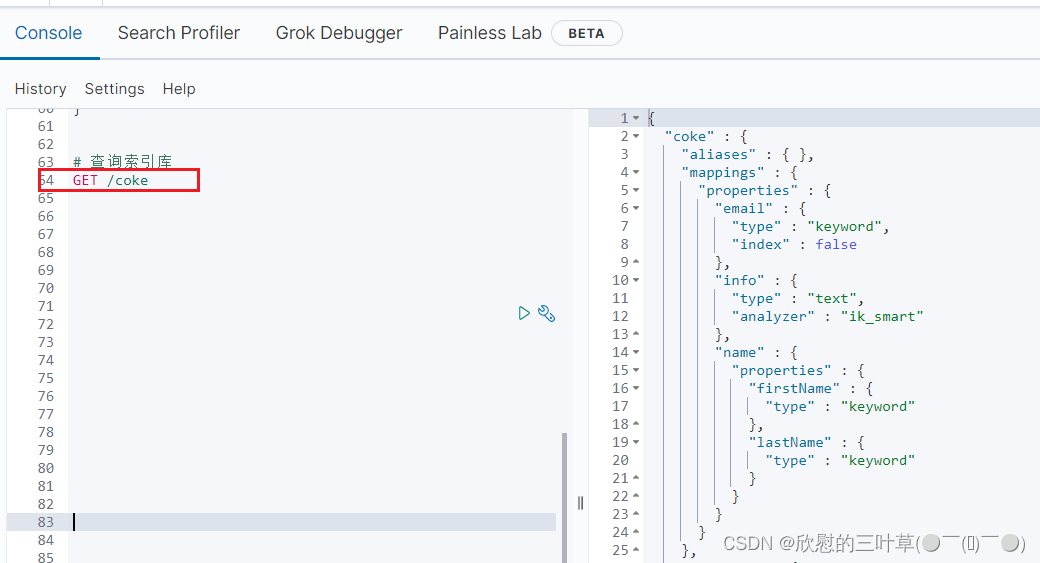
Task: Collapse response line 1 root brace
Action: click(x=636, y=118)
